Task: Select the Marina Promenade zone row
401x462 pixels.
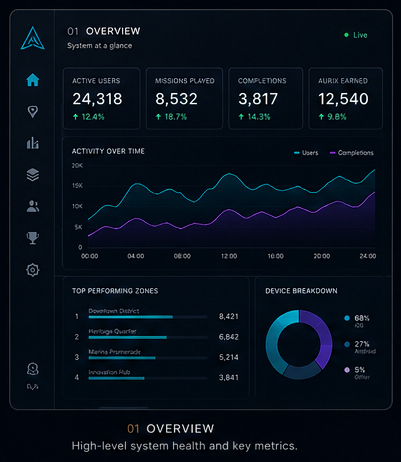Action: point(156,355)
